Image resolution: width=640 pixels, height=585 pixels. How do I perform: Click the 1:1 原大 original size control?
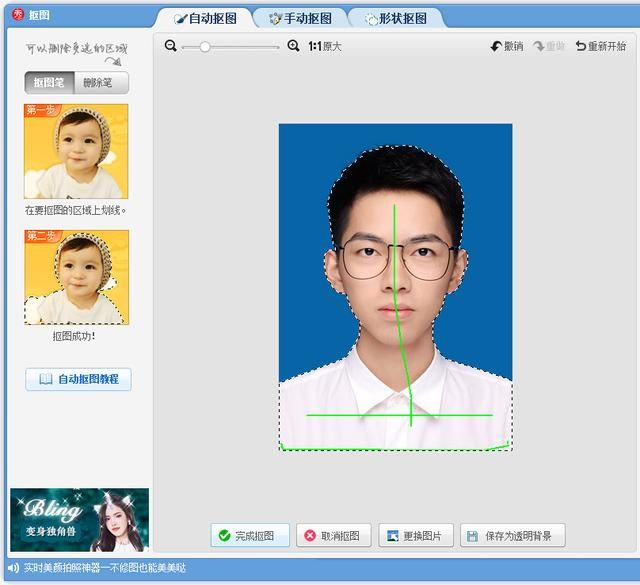coord(325,47)
